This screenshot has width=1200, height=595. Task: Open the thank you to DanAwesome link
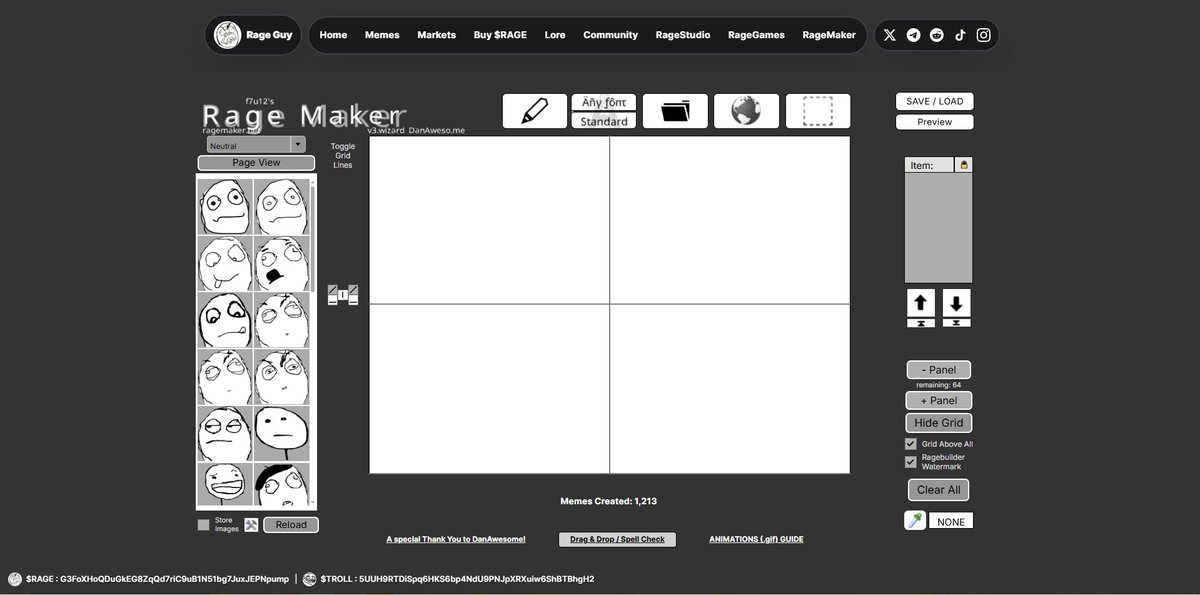tap(456, 539)
